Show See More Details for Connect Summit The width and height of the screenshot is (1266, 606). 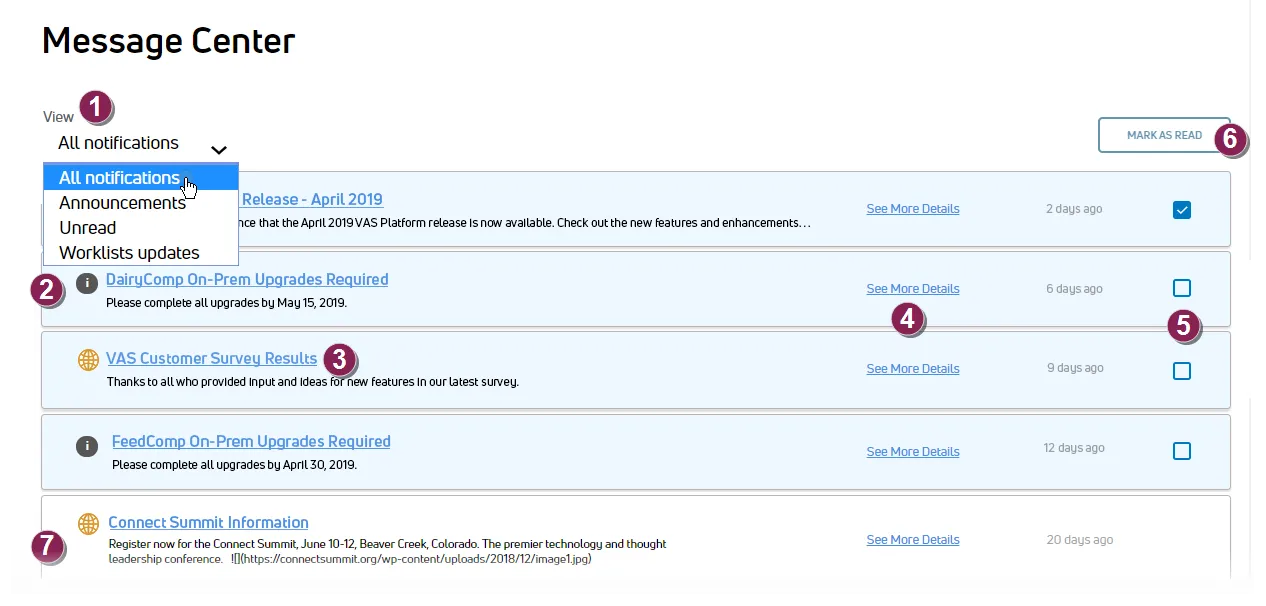913,540
